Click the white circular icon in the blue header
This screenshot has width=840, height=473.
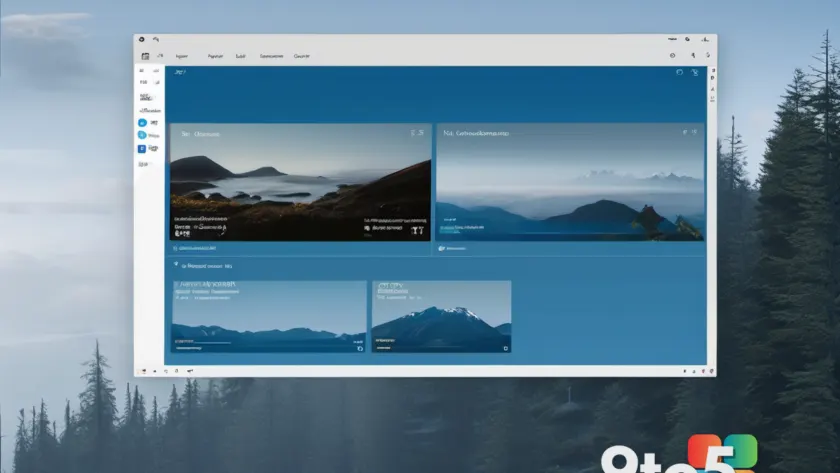tap(679, 72)
